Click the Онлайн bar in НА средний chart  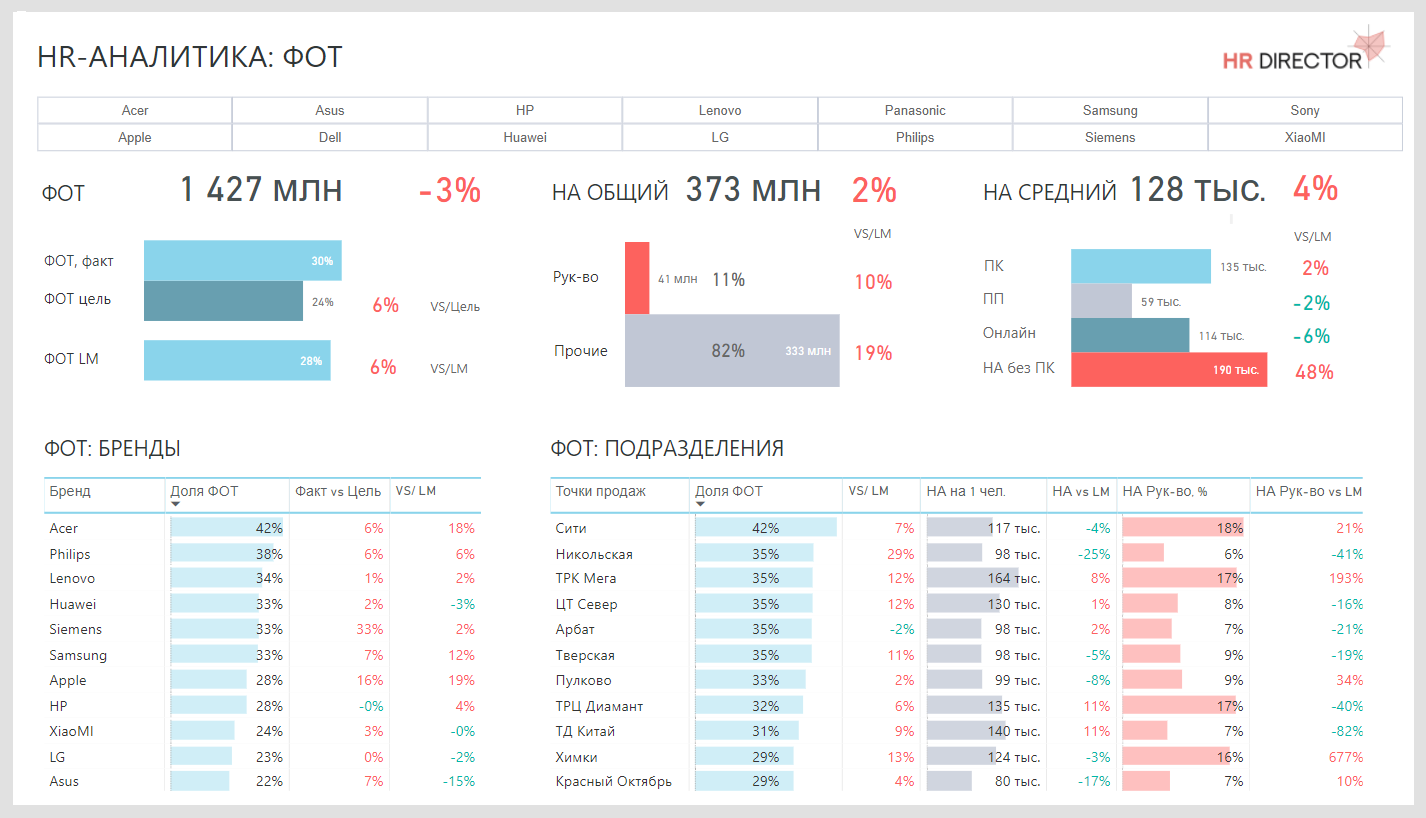pyautogui.click(x=1130, y=335)
